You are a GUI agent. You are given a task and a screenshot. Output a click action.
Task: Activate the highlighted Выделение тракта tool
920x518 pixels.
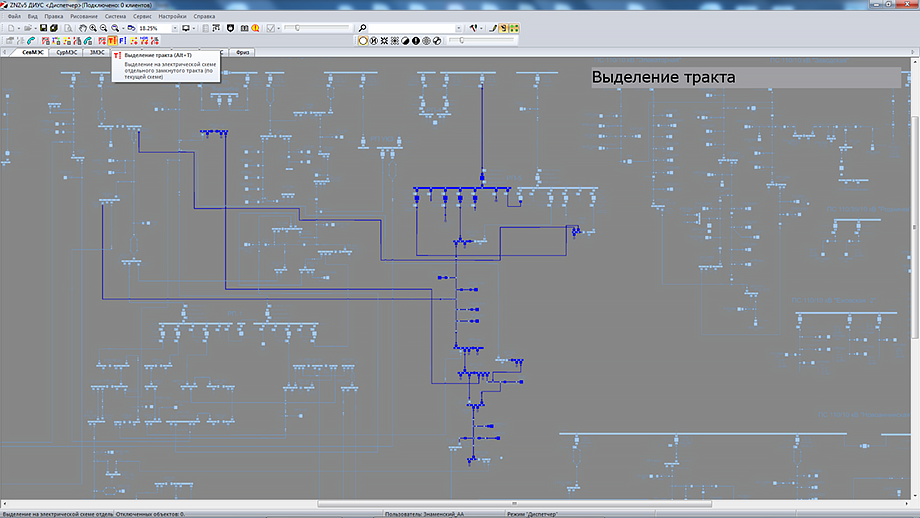click(112, 41)
